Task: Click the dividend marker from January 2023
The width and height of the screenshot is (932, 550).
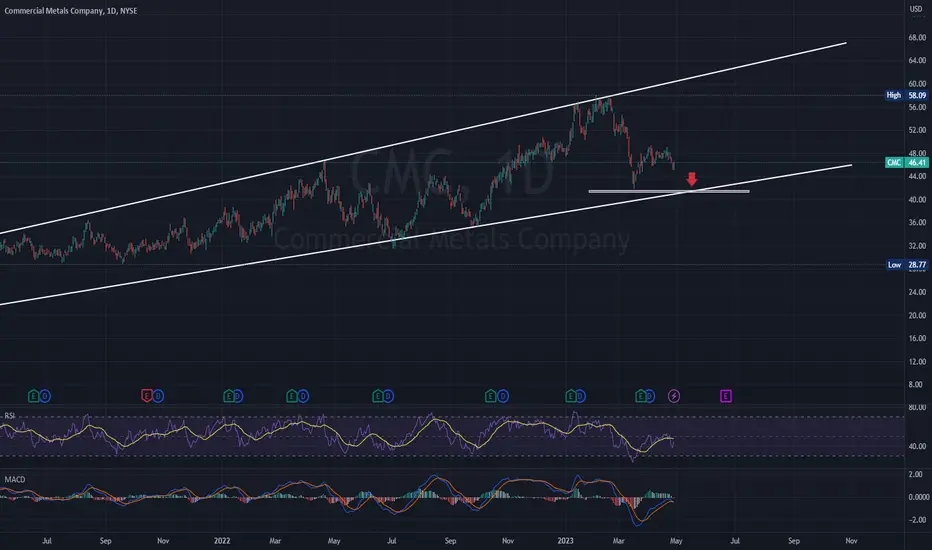Action: pos(580,396)
